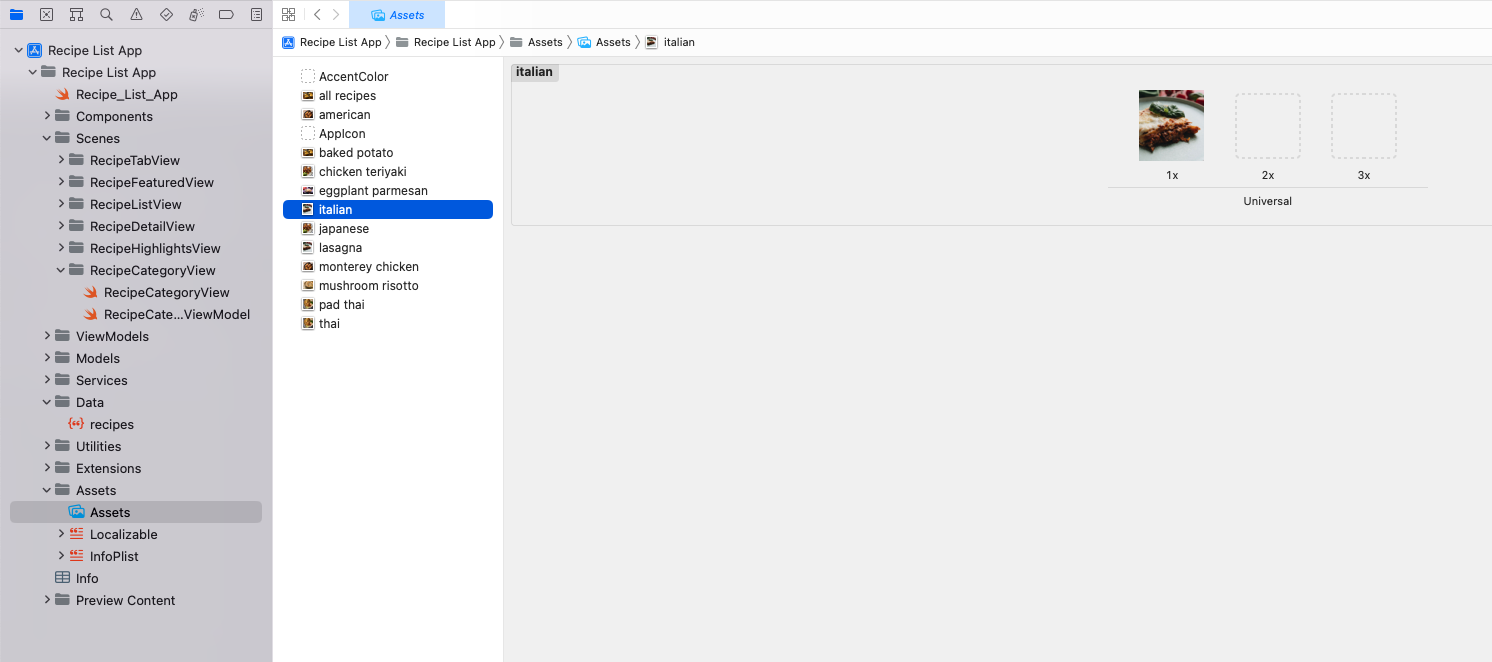The image size is (1492, 662).
Task: Select the Services folder
Action: click(x=101, y=380)
